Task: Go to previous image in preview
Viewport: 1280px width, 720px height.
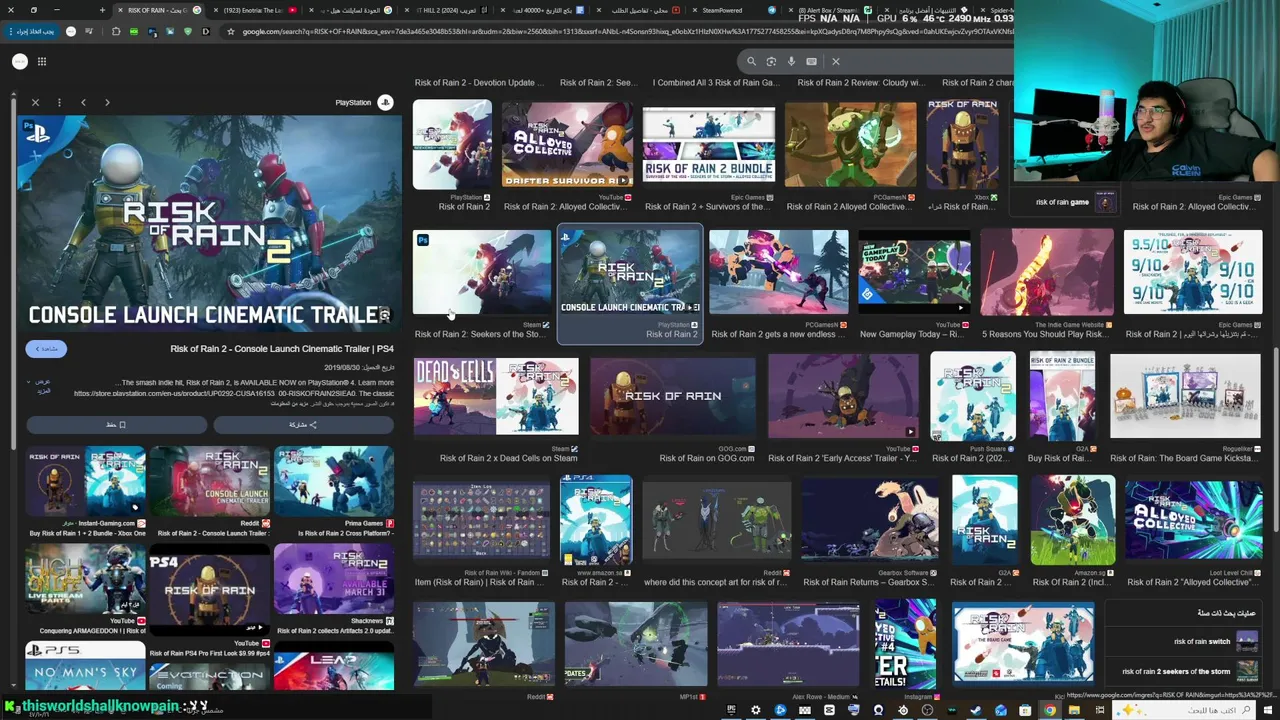Action: coord(83,102)
